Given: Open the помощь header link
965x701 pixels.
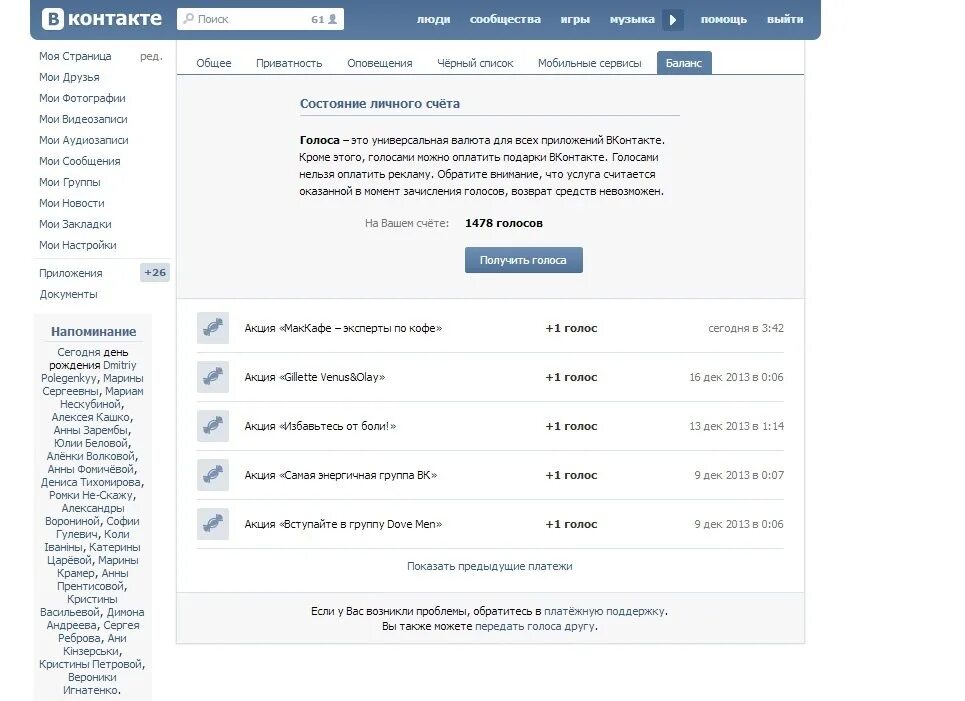Looking at the screenshot, I should 724,19.
